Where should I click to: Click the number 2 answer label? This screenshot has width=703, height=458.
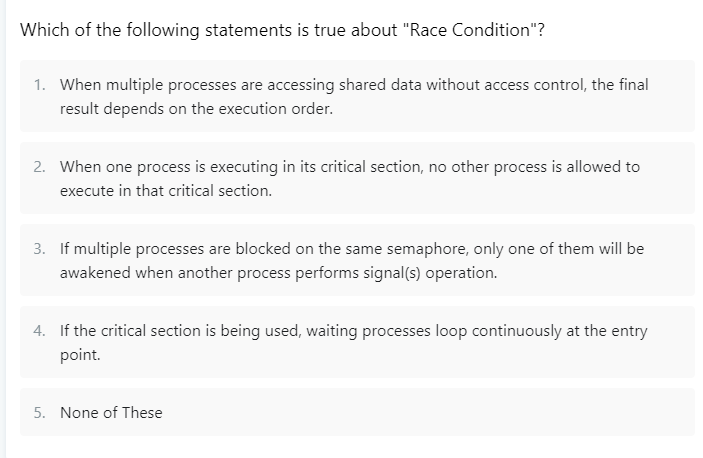(x=39, y=167)
